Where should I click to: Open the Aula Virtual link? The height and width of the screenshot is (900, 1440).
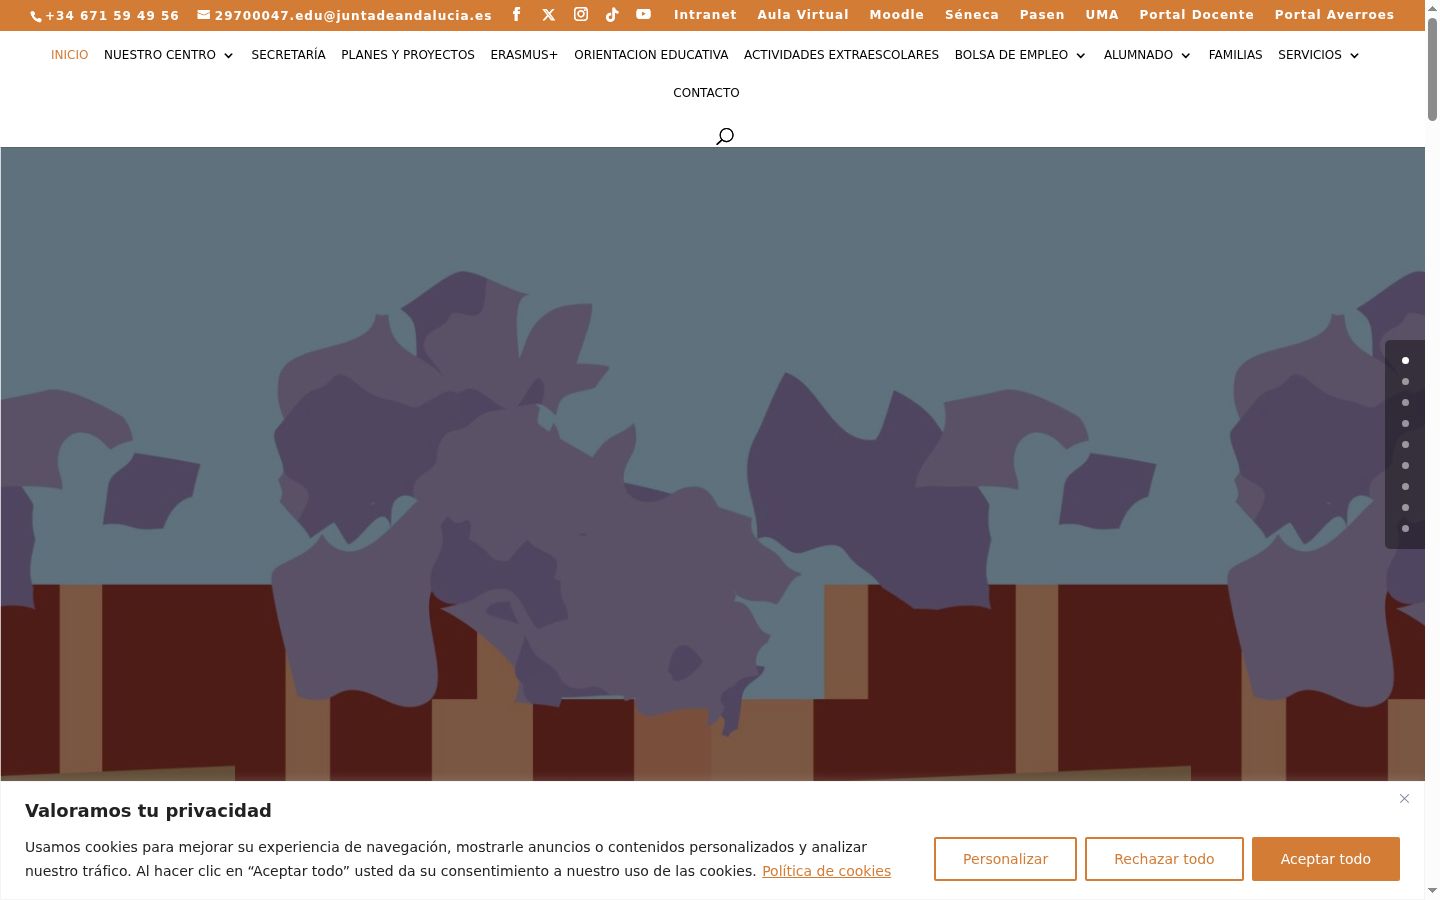click(803, 15)
